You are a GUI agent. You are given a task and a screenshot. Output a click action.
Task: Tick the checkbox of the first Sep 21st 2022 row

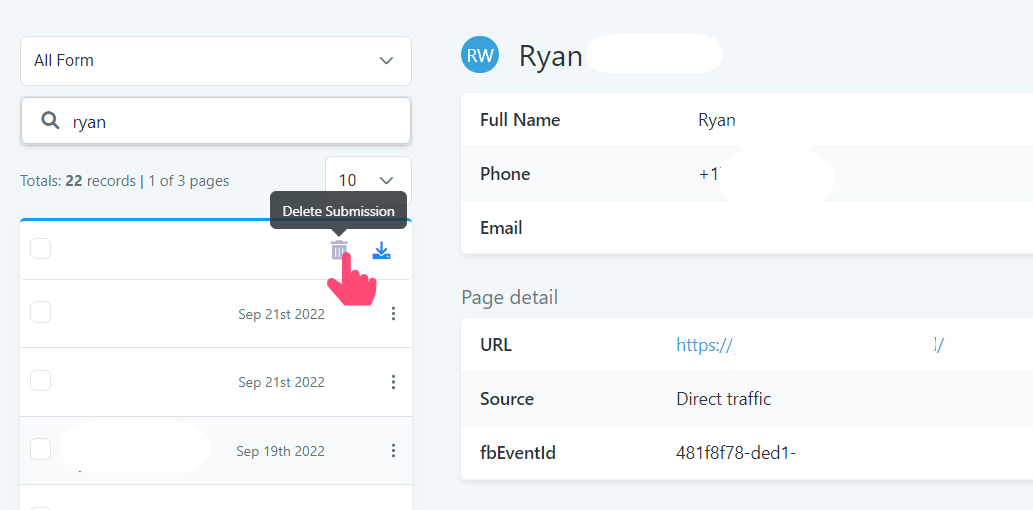click(x=40, y=312)
